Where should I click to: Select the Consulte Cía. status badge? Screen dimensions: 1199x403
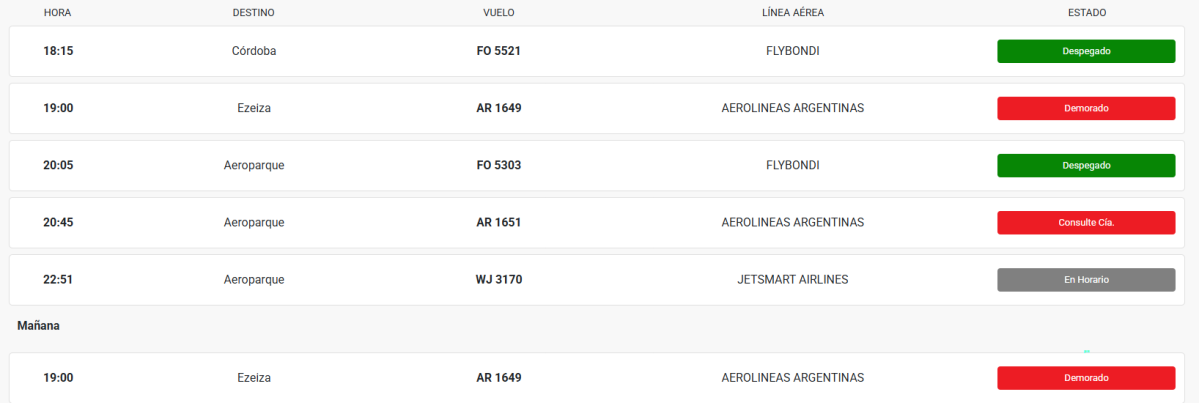click(1085, 222)
